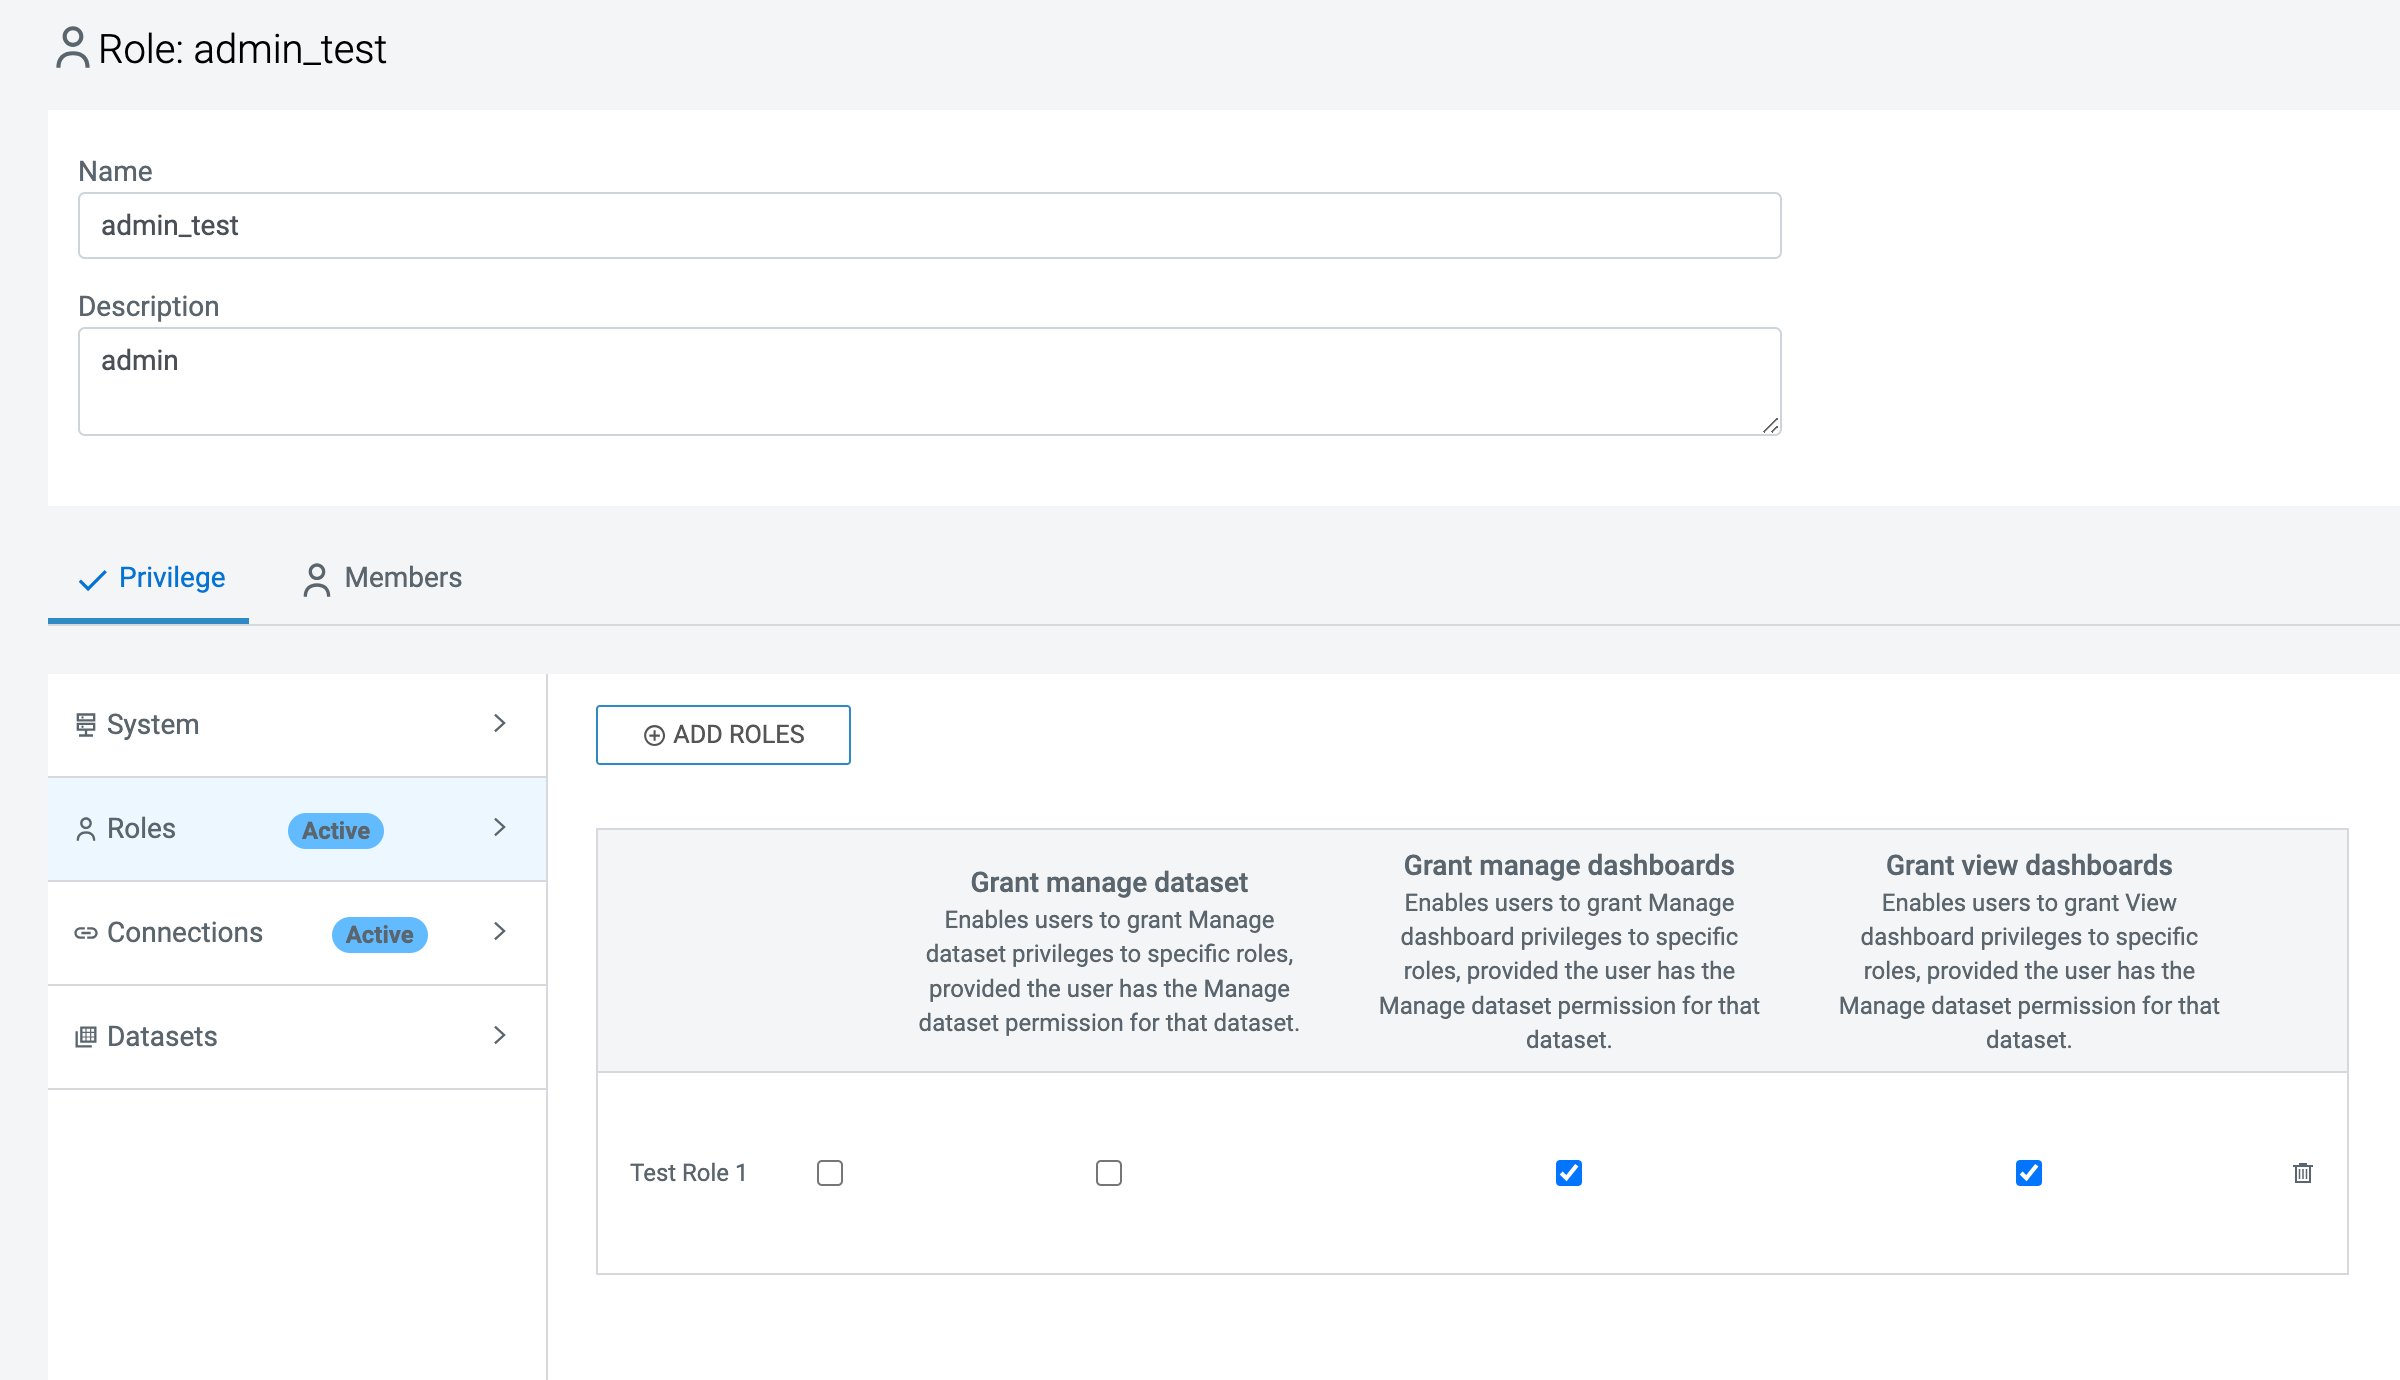This screenshot has width=2400, height=1380.
Task: Enable Grant manage dataset checkbox
Action: tap(1109, 1173)
